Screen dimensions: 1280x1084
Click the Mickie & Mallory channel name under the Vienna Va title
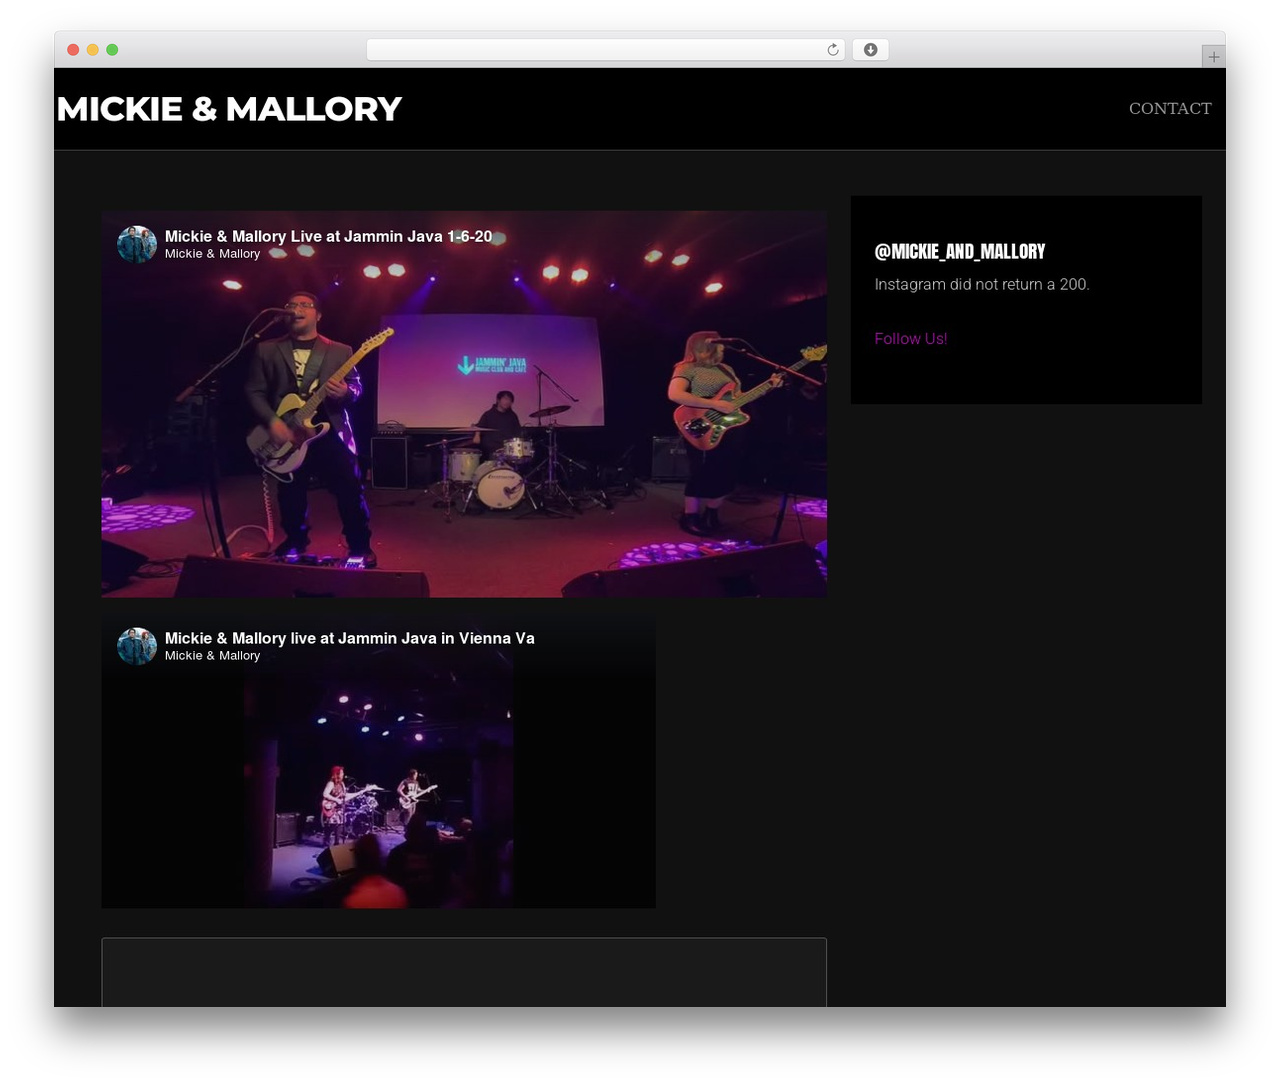point(212,656)
